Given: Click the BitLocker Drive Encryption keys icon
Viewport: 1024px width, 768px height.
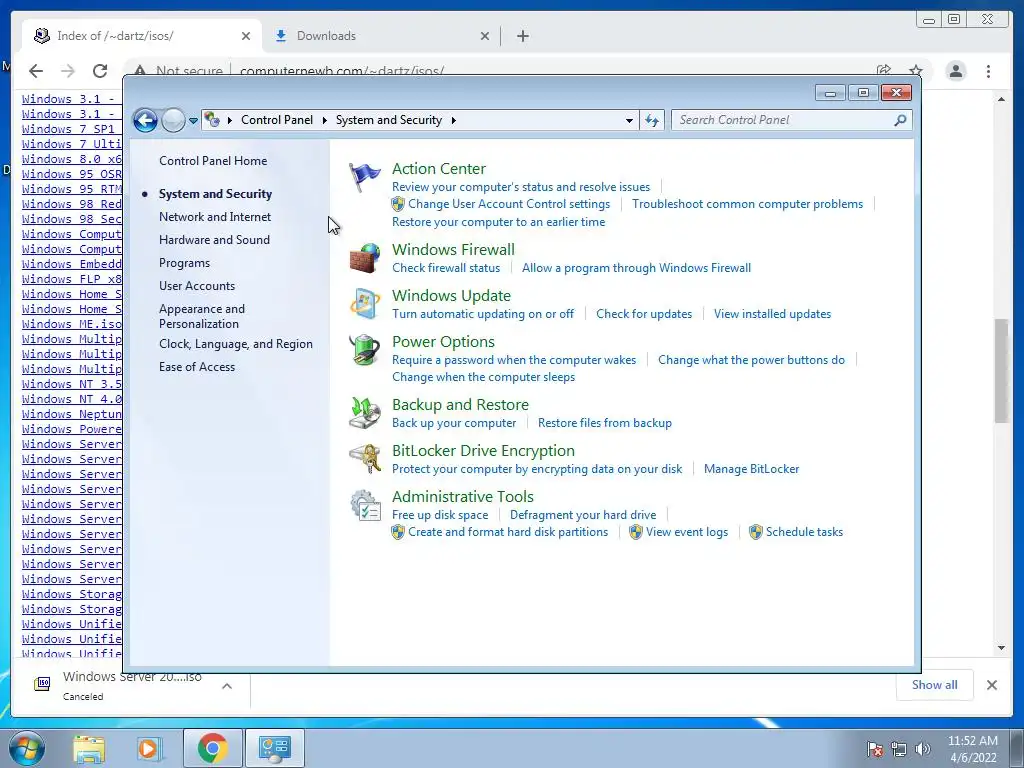Looking at the screenshot, I should click(364, 459).
